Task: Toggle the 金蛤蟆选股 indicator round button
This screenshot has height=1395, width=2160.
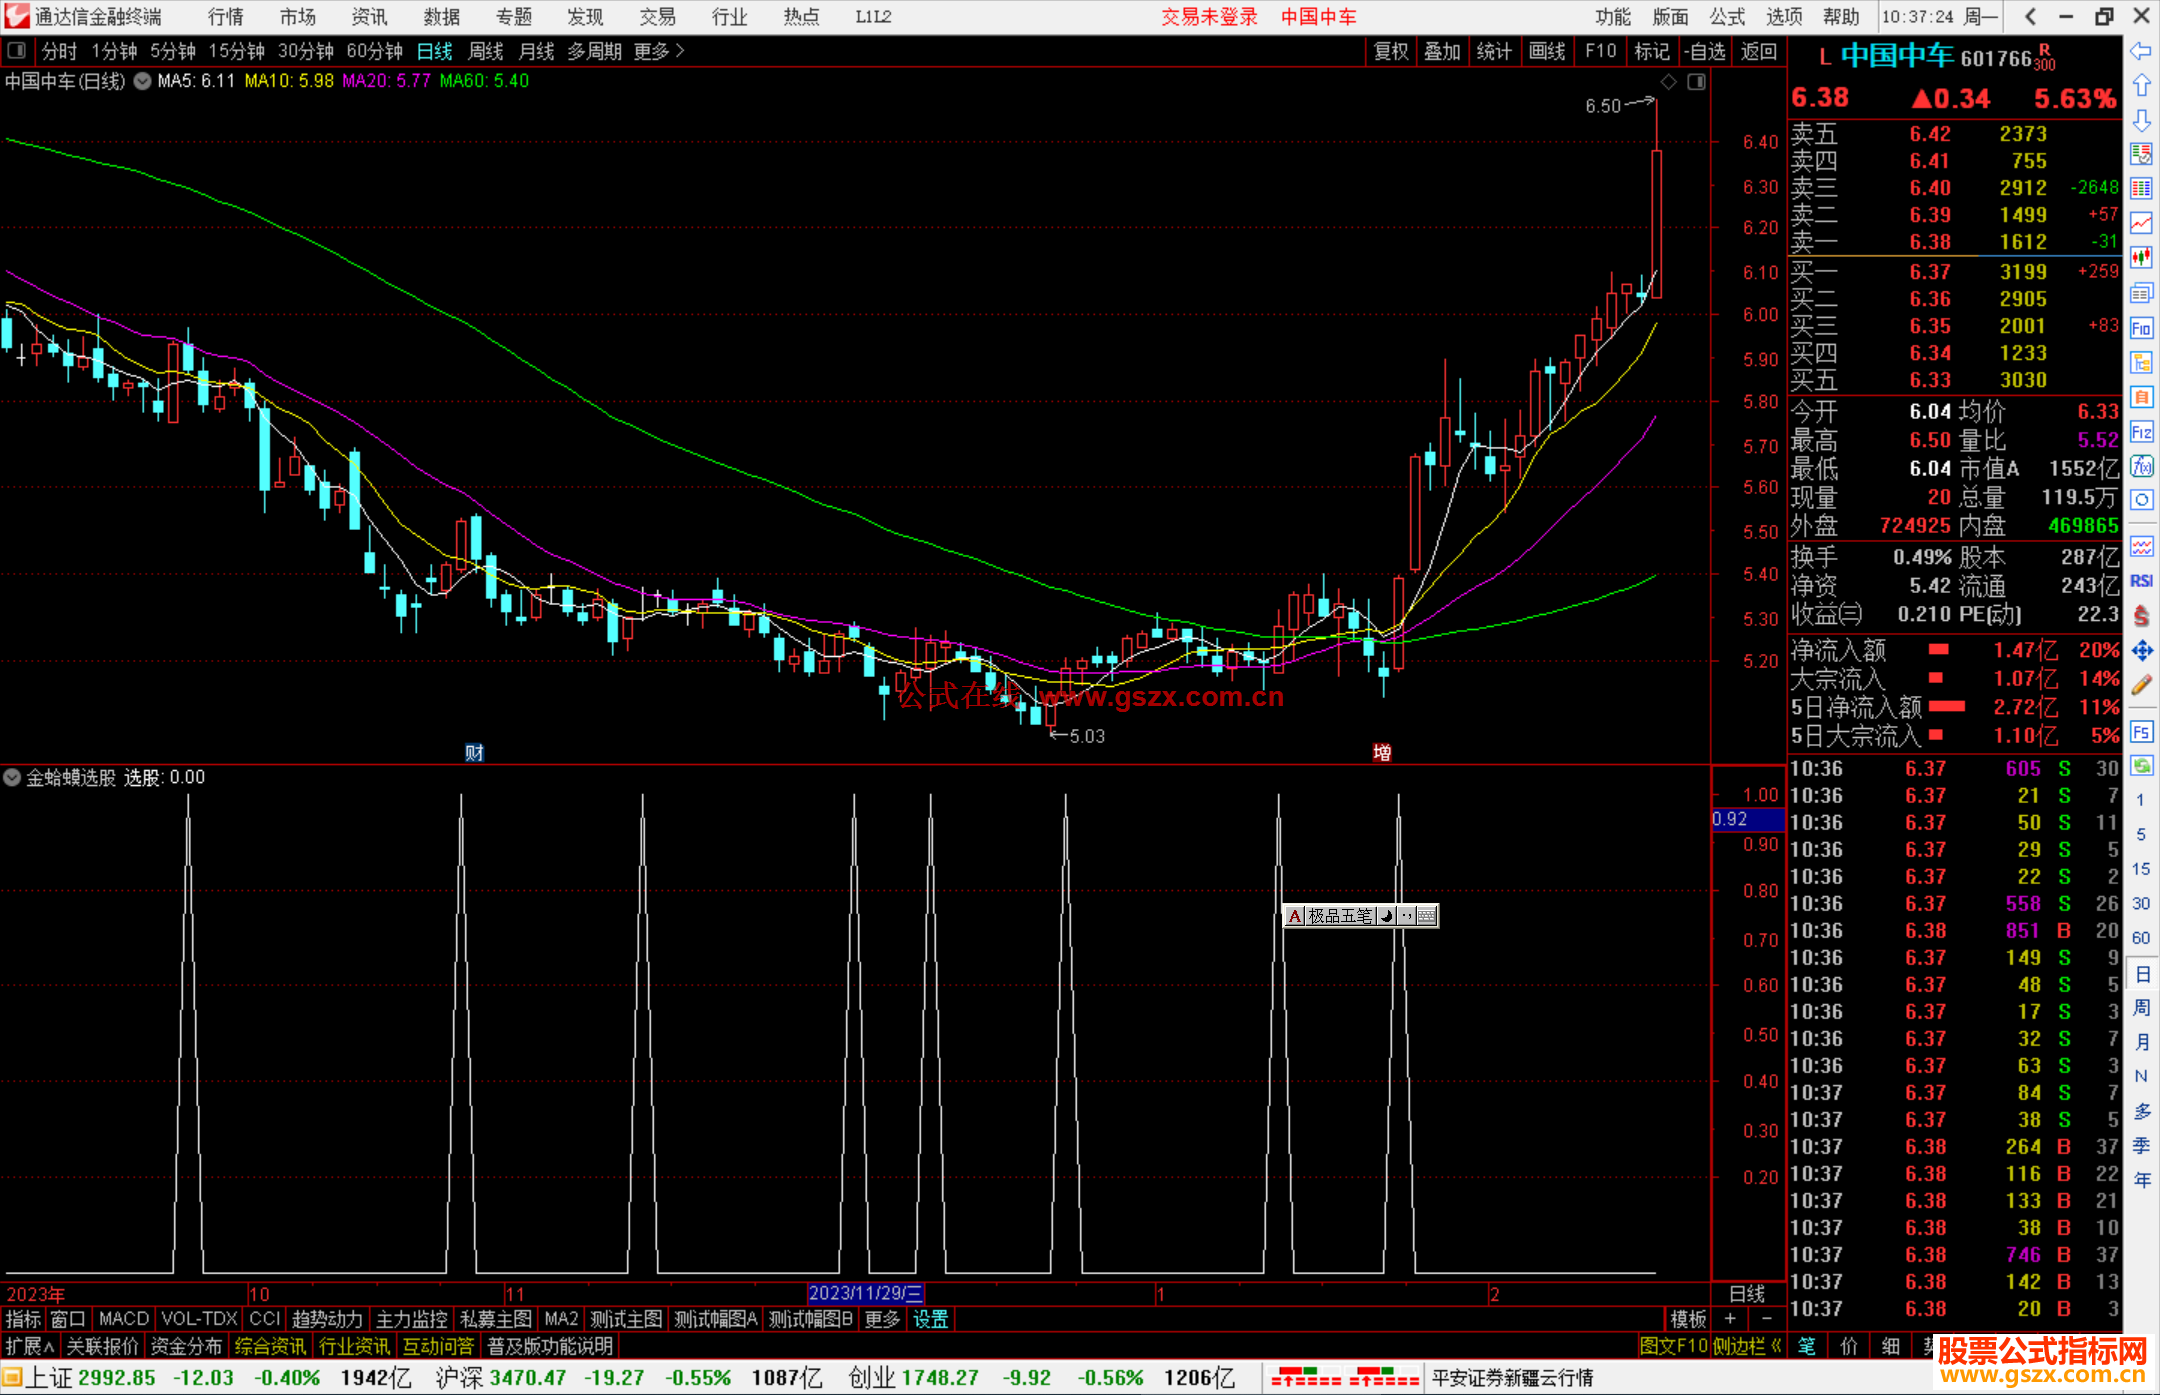Action: [12, 777]
